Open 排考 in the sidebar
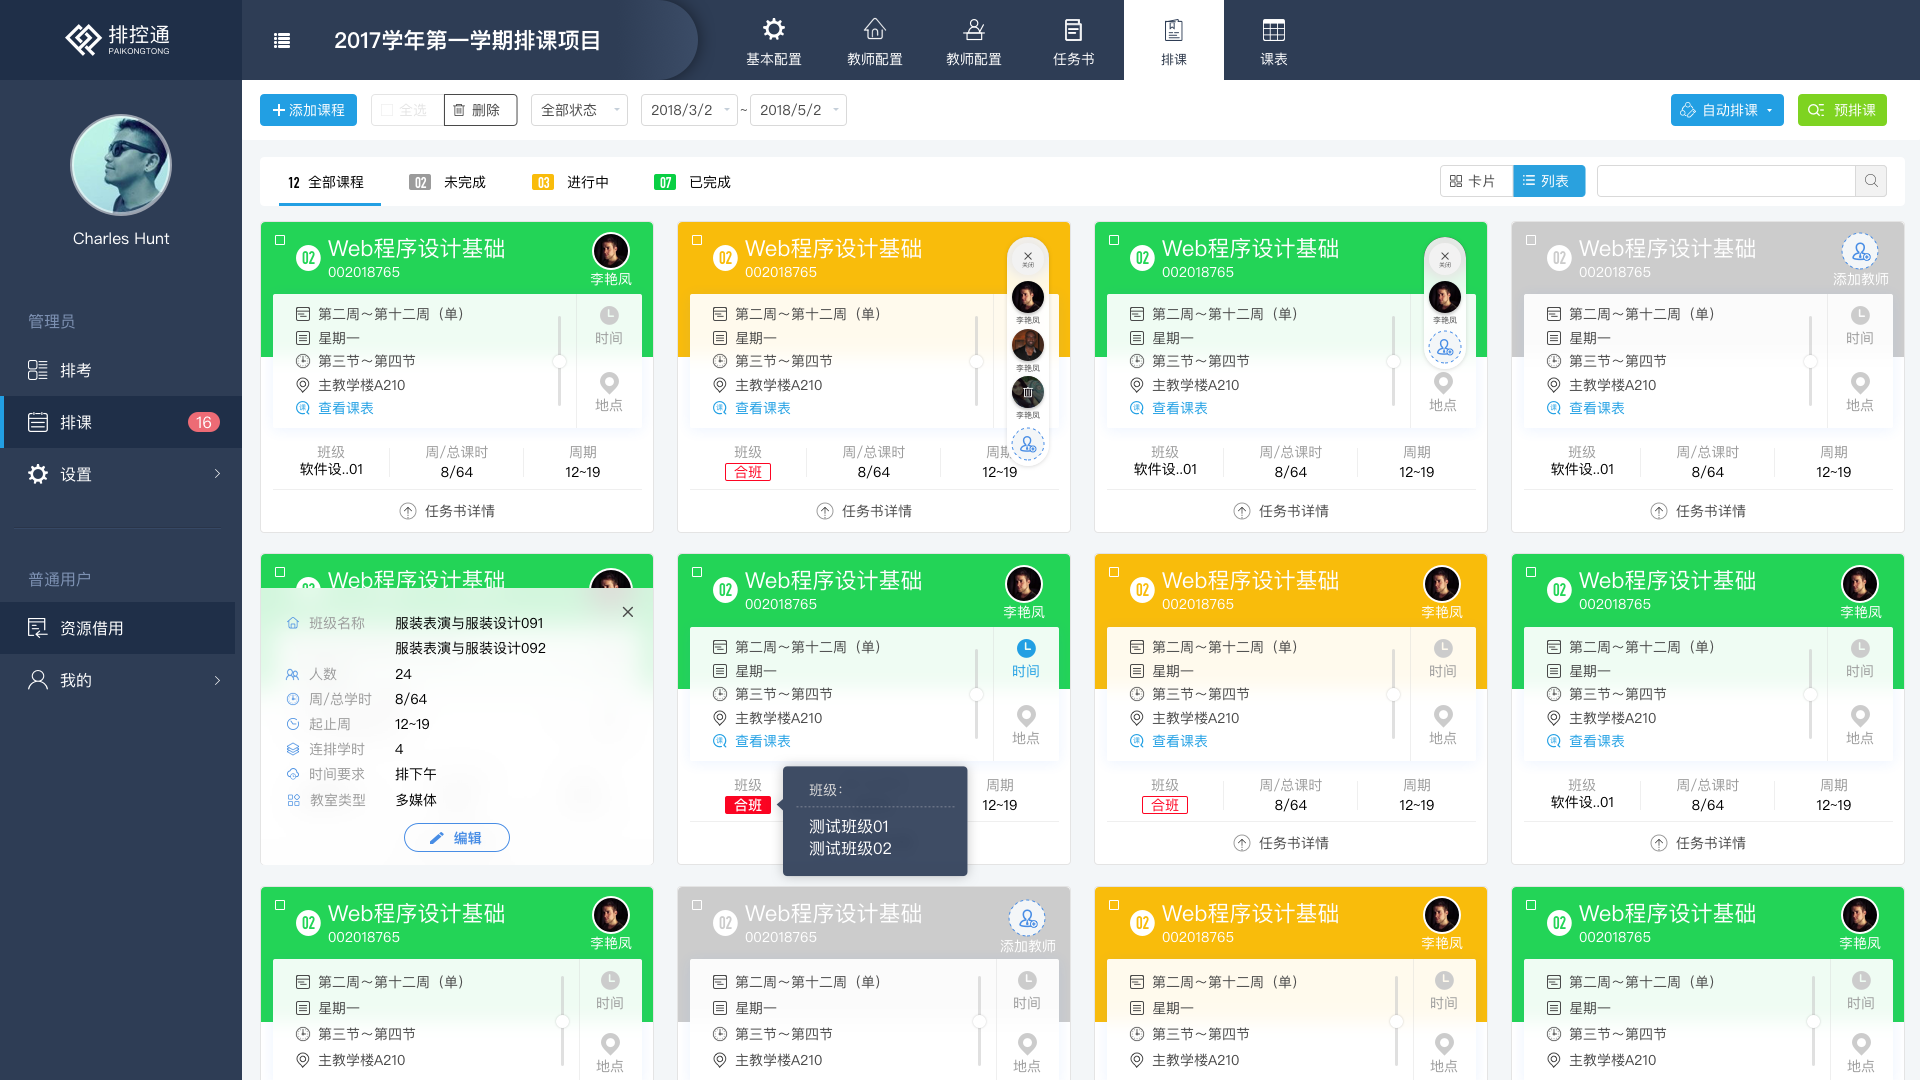The height and width of the screenshot is (1080, 1920). (121, 370)
